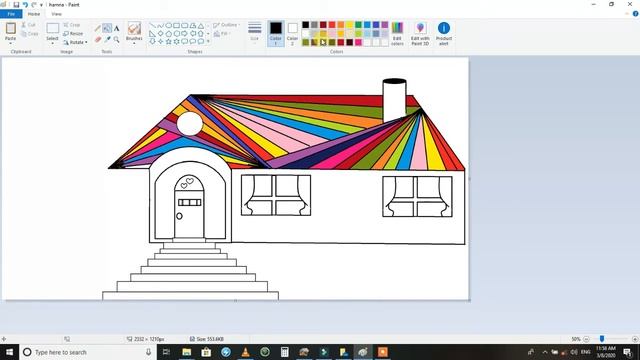Viewport: 640px width, 360px height.
Task: Select the Eraser tool
Action: (98, 39)
